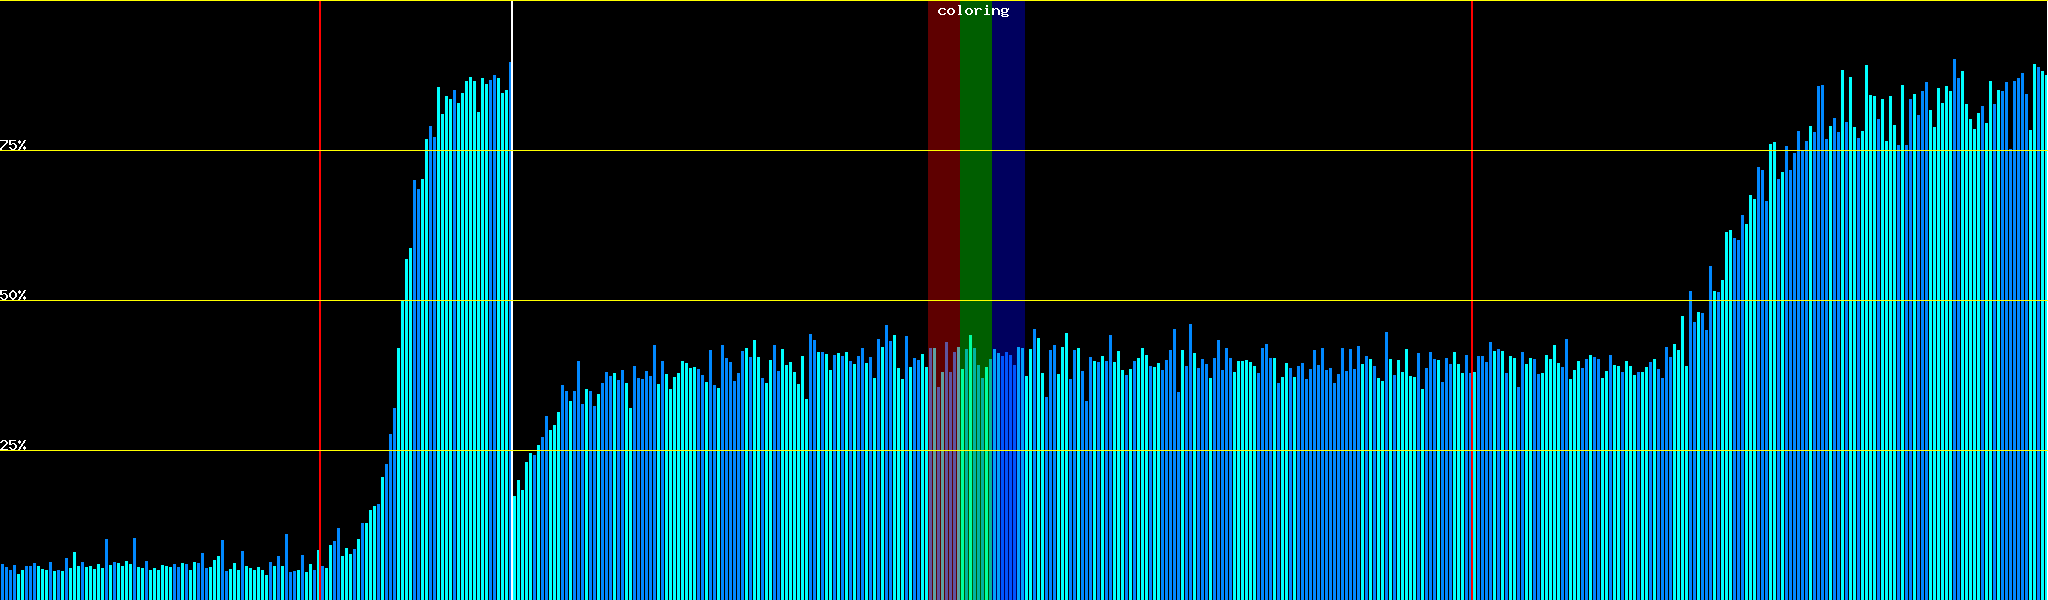
Task: Click the tall bar just left of white marker
Action: (509, 300)
